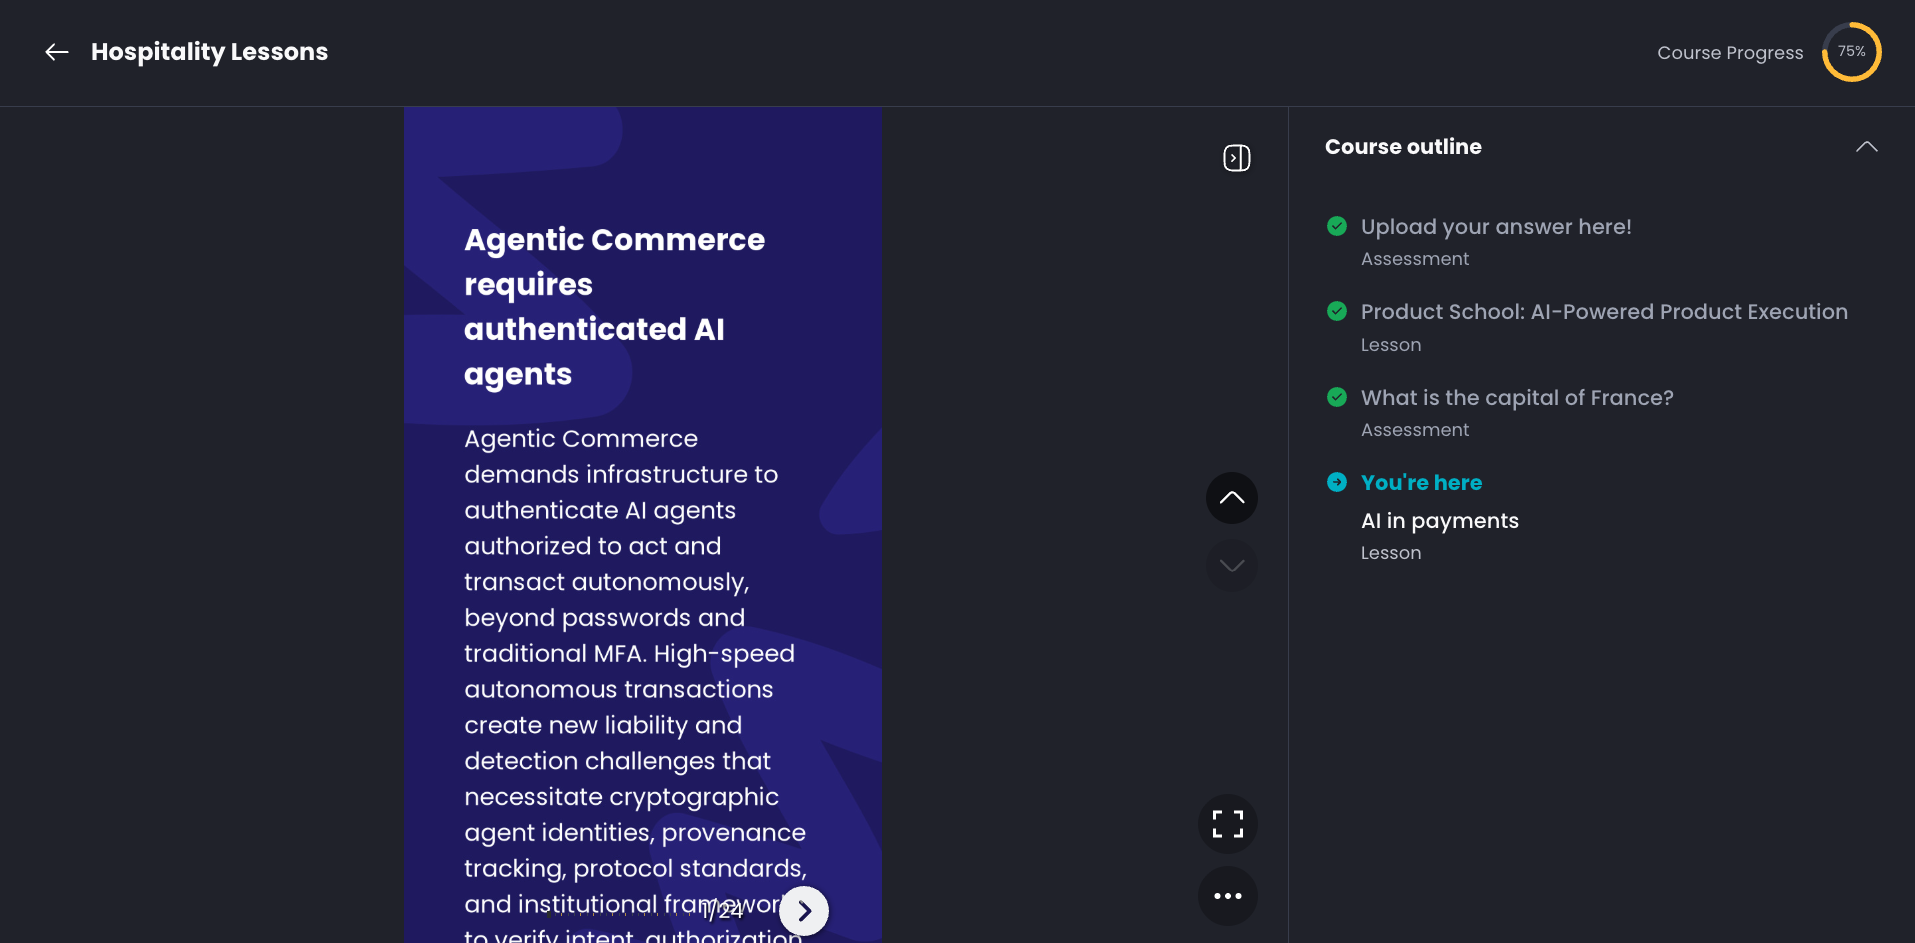Click the back arrow beside Hospitality Lessons
The height and width of the screenshot is (943, 1915).
coord(57,52)
